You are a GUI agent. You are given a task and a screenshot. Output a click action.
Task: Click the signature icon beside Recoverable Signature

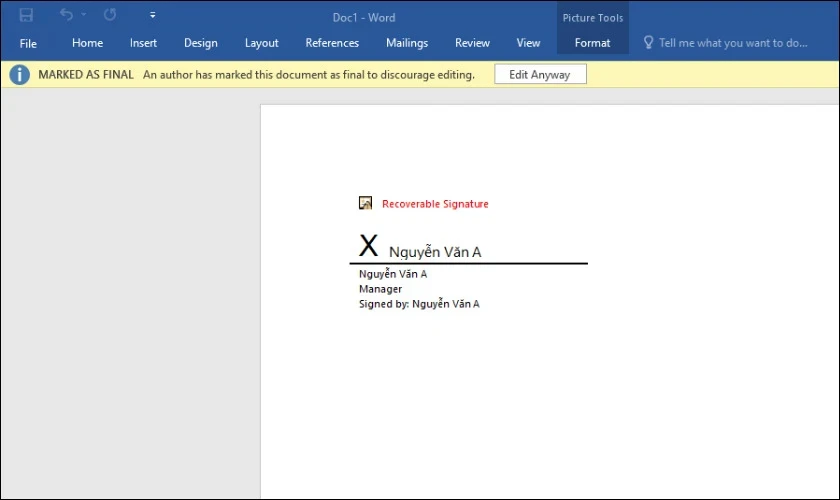pos(366,203)
